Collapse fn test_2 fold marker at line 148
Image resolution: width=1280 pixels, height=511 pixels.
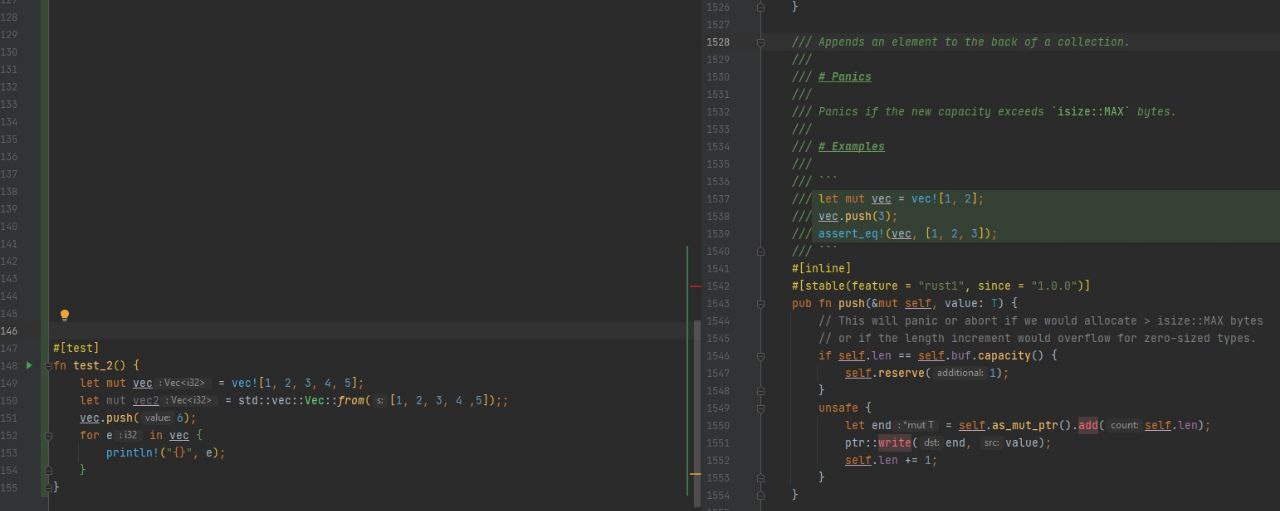[47, 365]
